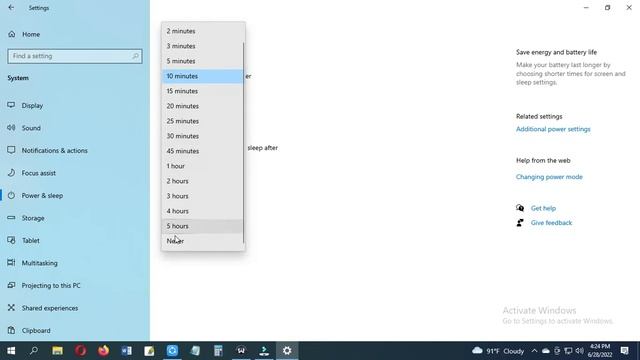Go back with the Settings back arrow
The width and height of the screenshot is (640, 360).
pos(11,7)
